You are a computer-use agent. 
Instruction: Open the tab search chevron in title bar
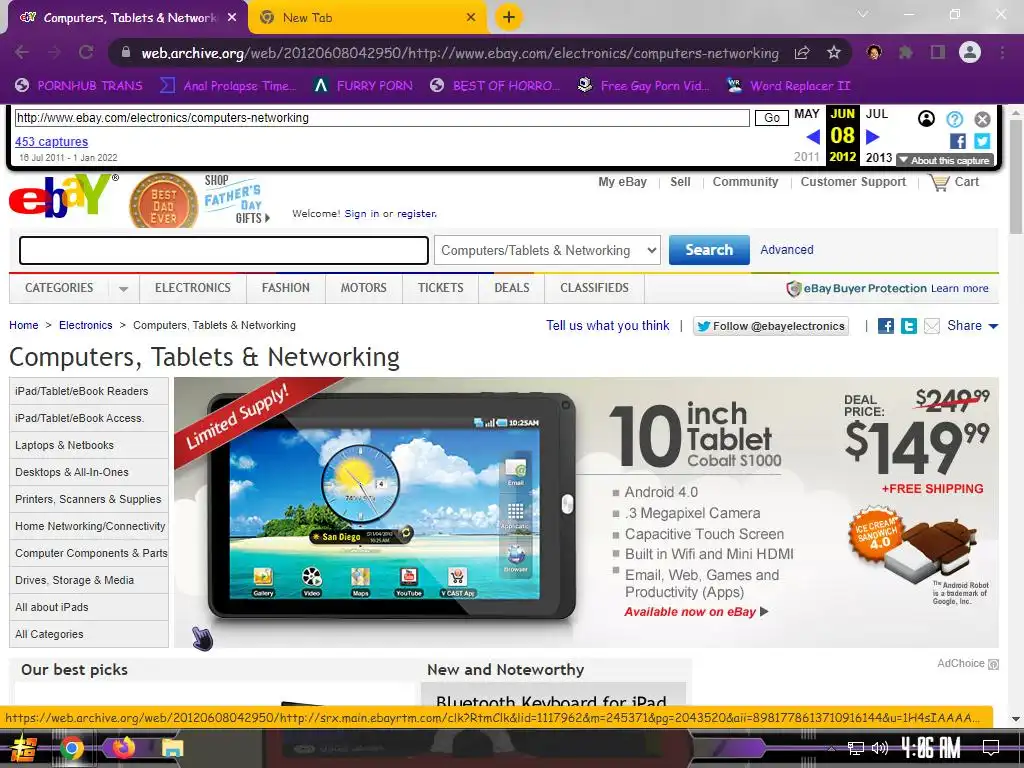(x=863, y=14)
